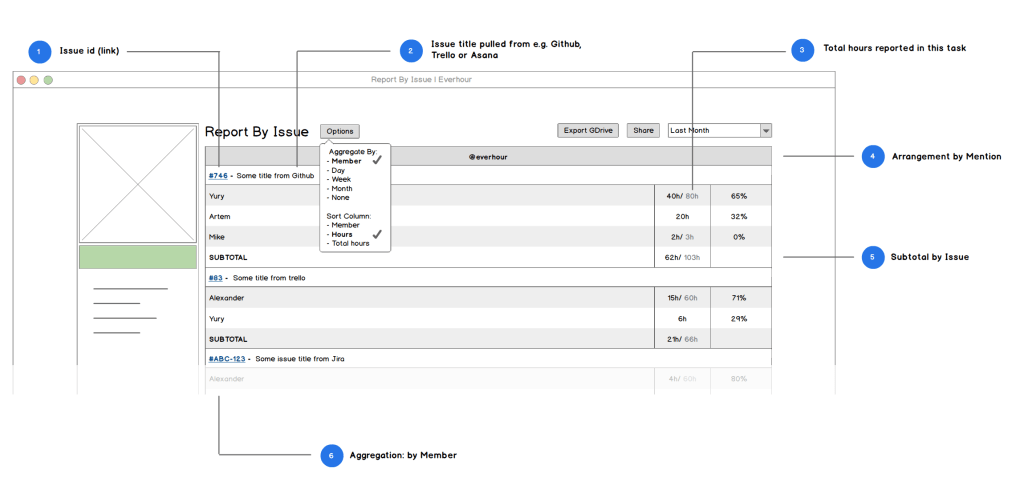Click the Export GDrive button
The width and height of the screenshot is (1024, 489).
(588, 131)
